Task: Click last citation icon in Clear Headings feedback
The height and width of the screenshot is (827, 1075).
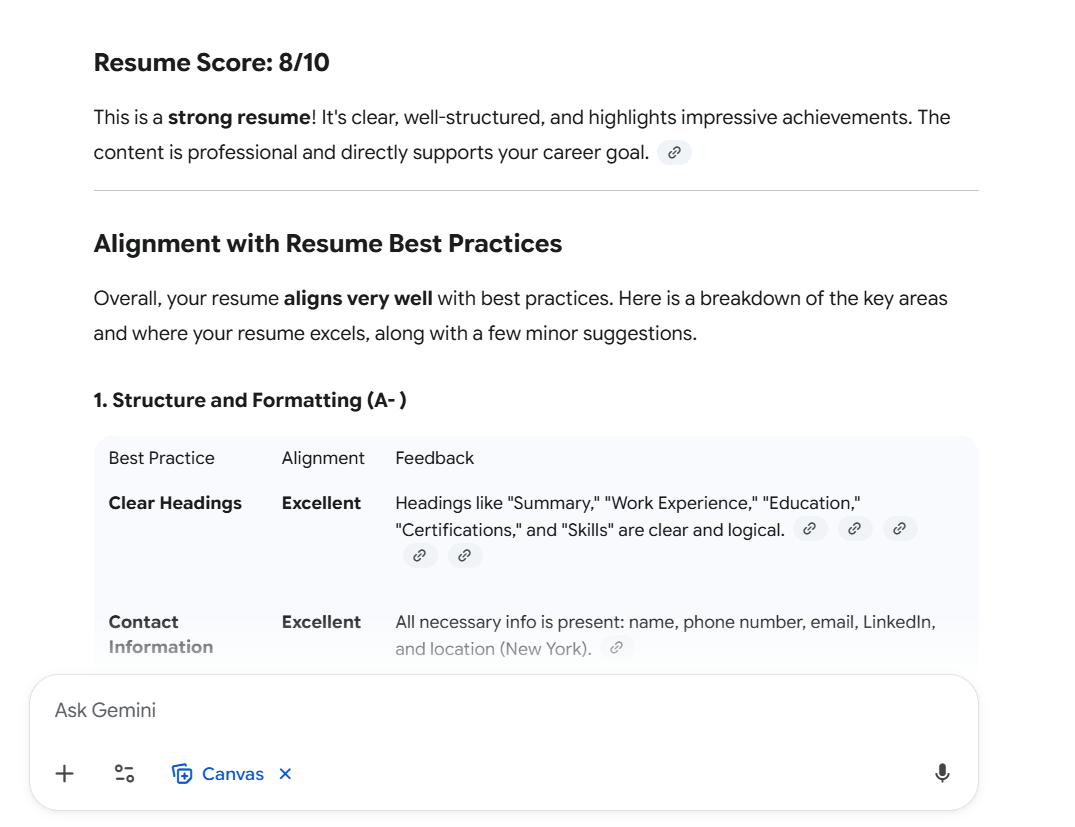Action: click(x=465, y=555)
